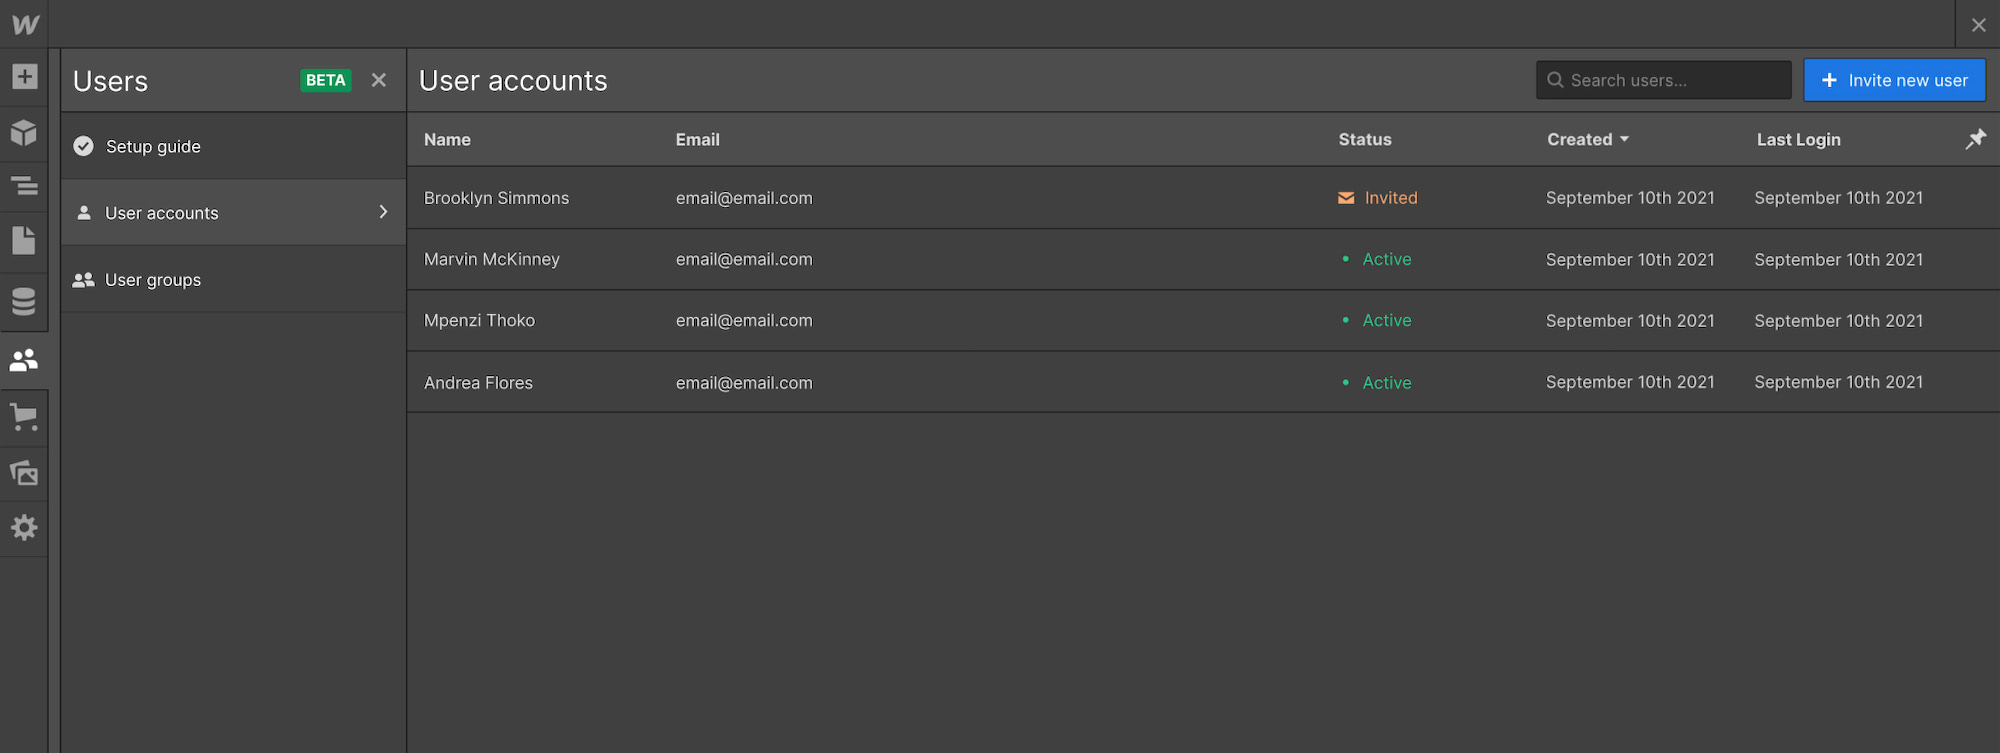Select the Andrea Flores user row
This screenshot has height=753, width=2000.
(1203, 382)
